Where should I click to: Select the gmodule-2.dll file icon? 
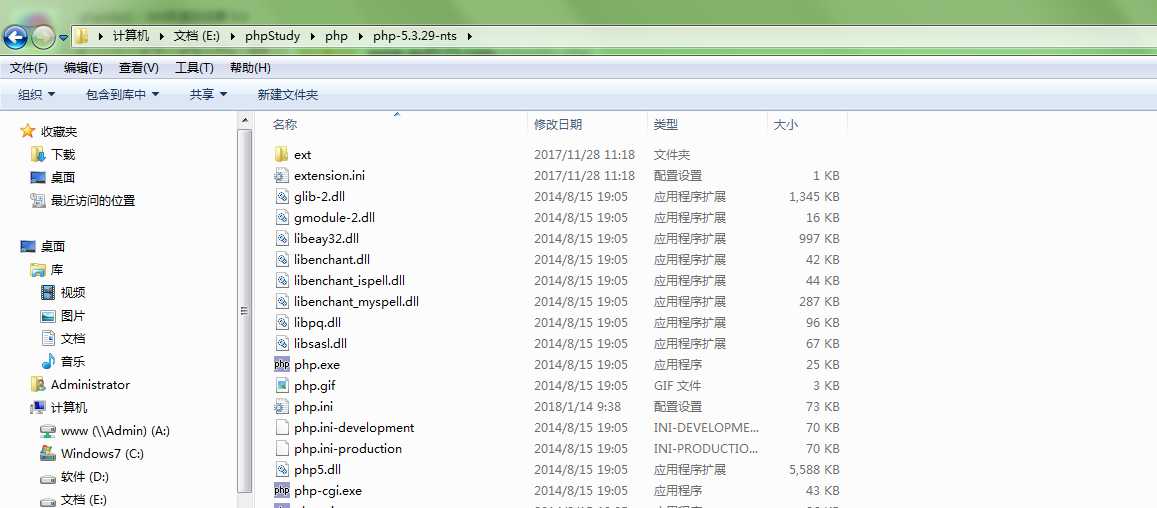(x=281, y=218)
